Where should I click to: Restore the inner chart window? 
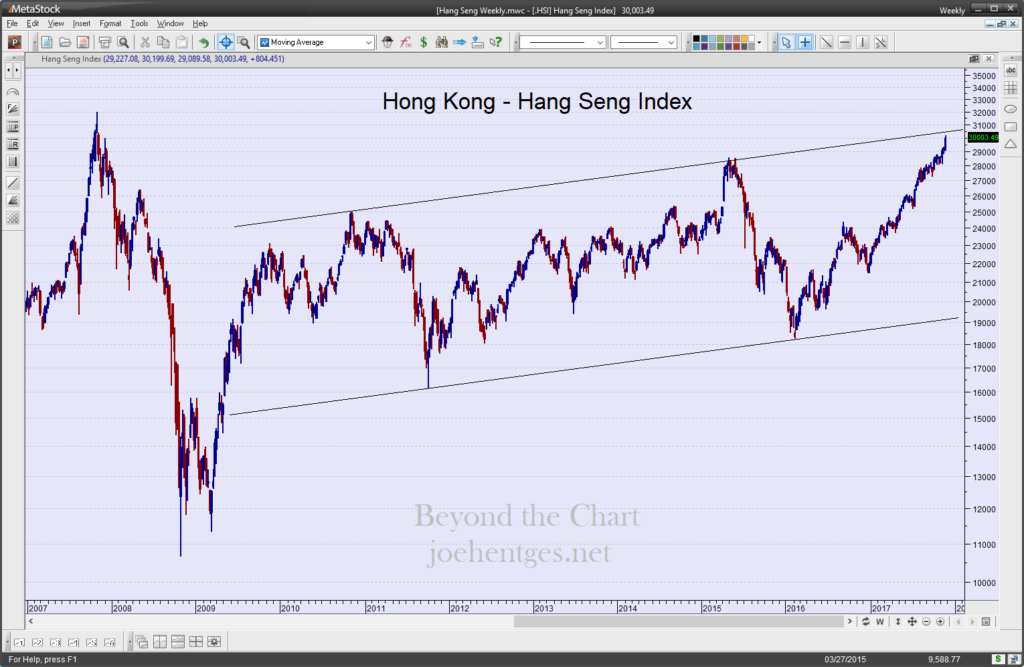(x=1001, y=24)
